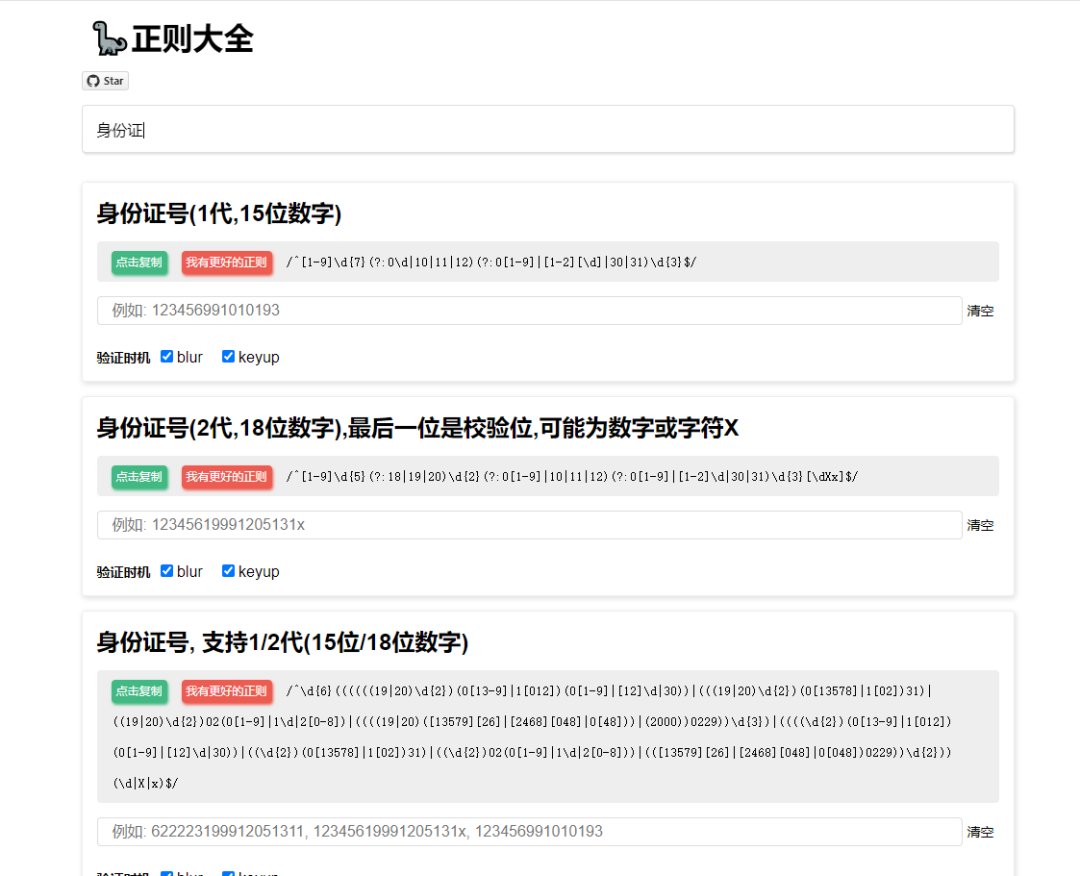Click the test input starting with 622223199912051311
The image size is (1080, 876).
pos(529,832)
